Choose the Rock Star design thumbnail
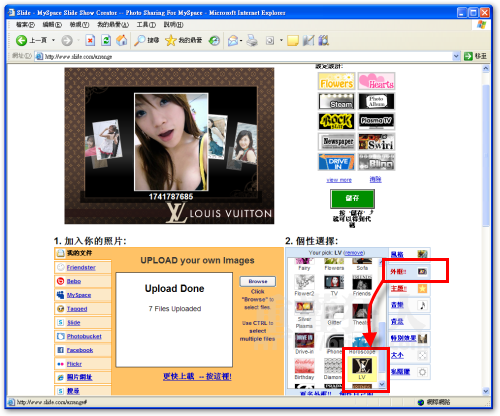The height and width of the screenshot is (416, 500). point(337,121)
